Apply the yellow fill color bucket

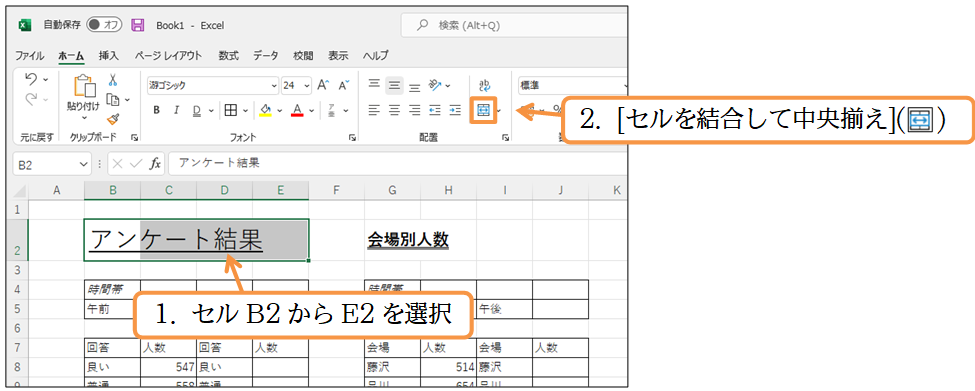pyautogui.click(x=266, y=111)
